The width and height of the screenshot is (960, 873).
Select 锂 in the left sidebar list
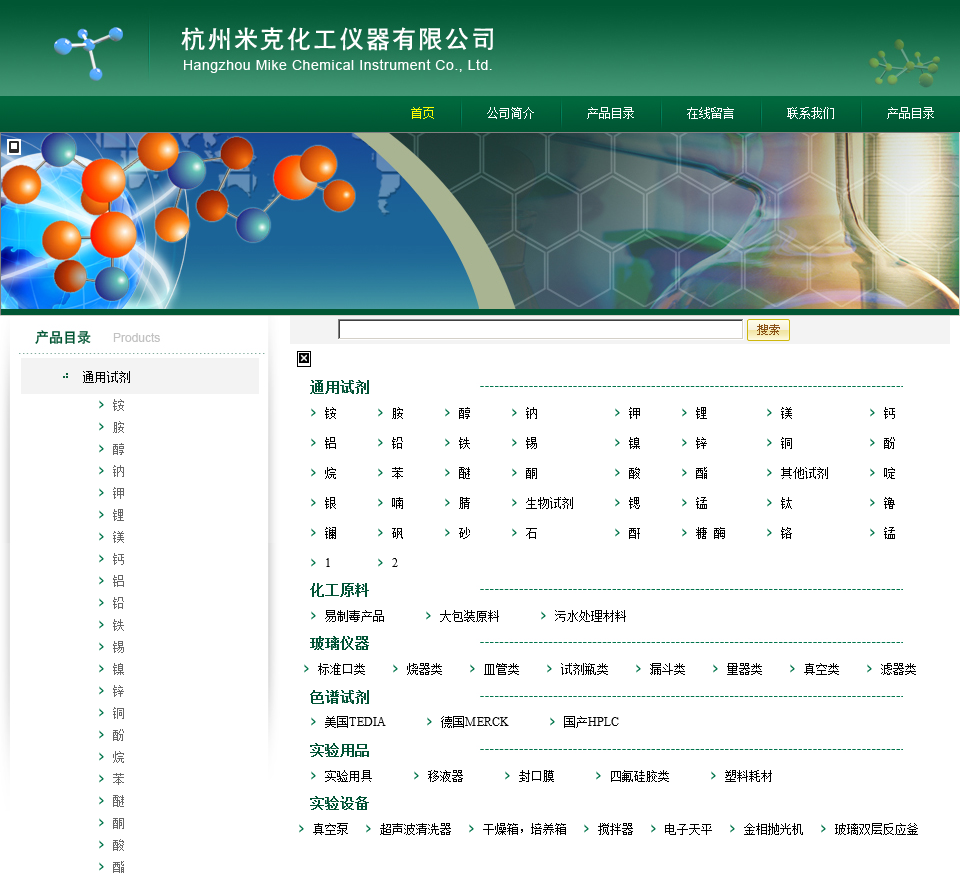tap(118, 515)
